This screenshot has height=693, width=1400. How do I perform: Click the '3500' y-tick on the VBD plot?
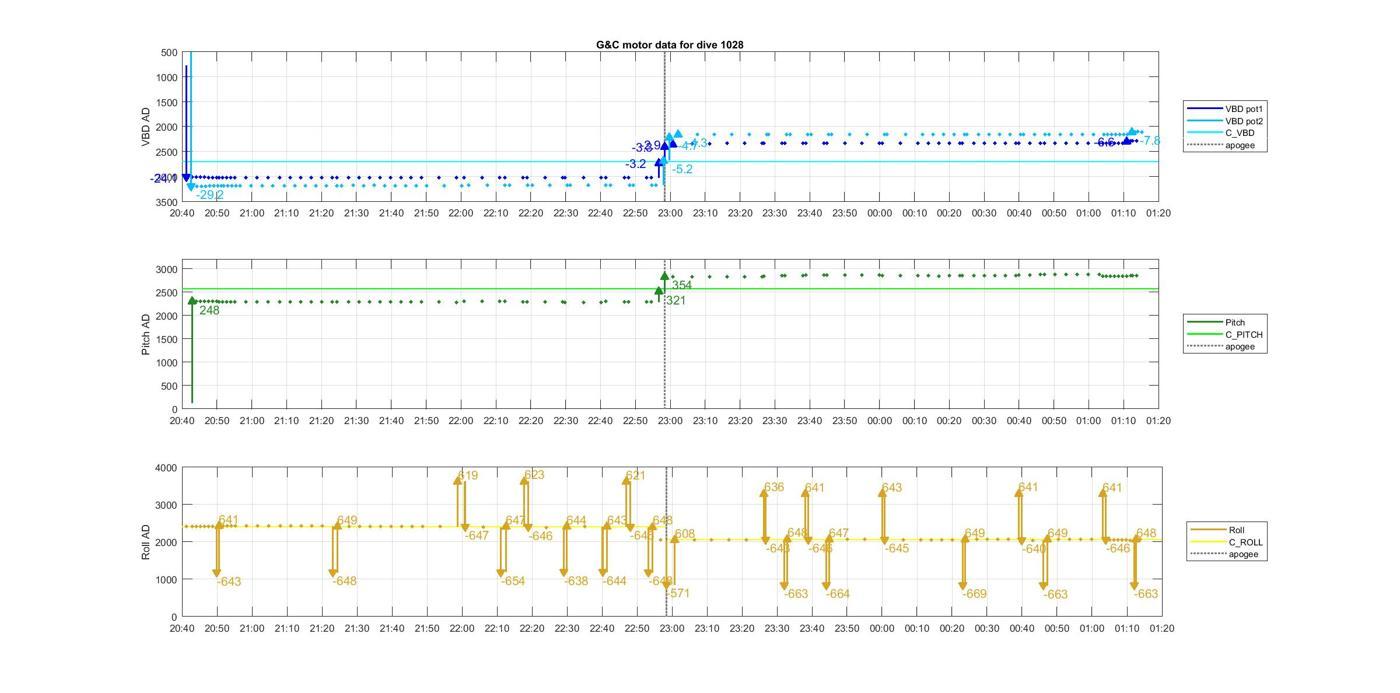[x=166, y=202]
